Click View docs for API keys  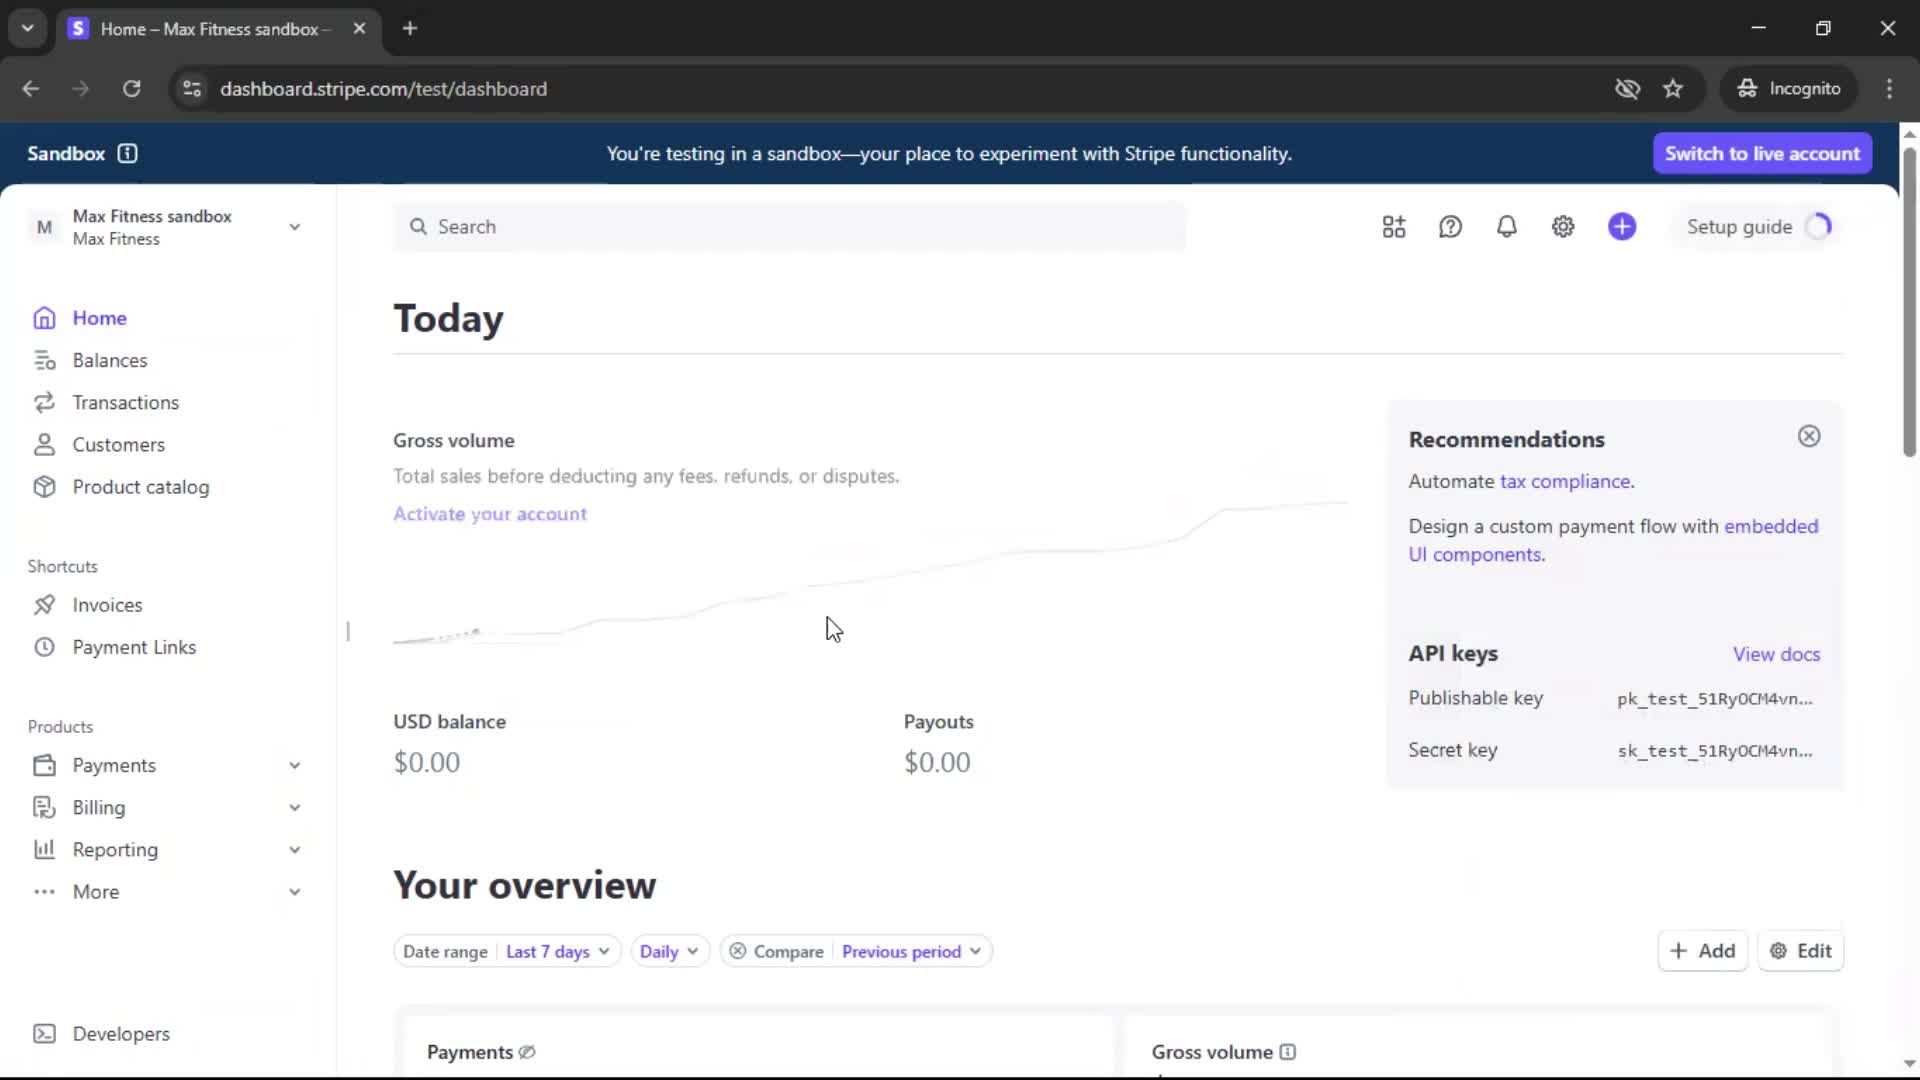click(x=1776, y=654)
